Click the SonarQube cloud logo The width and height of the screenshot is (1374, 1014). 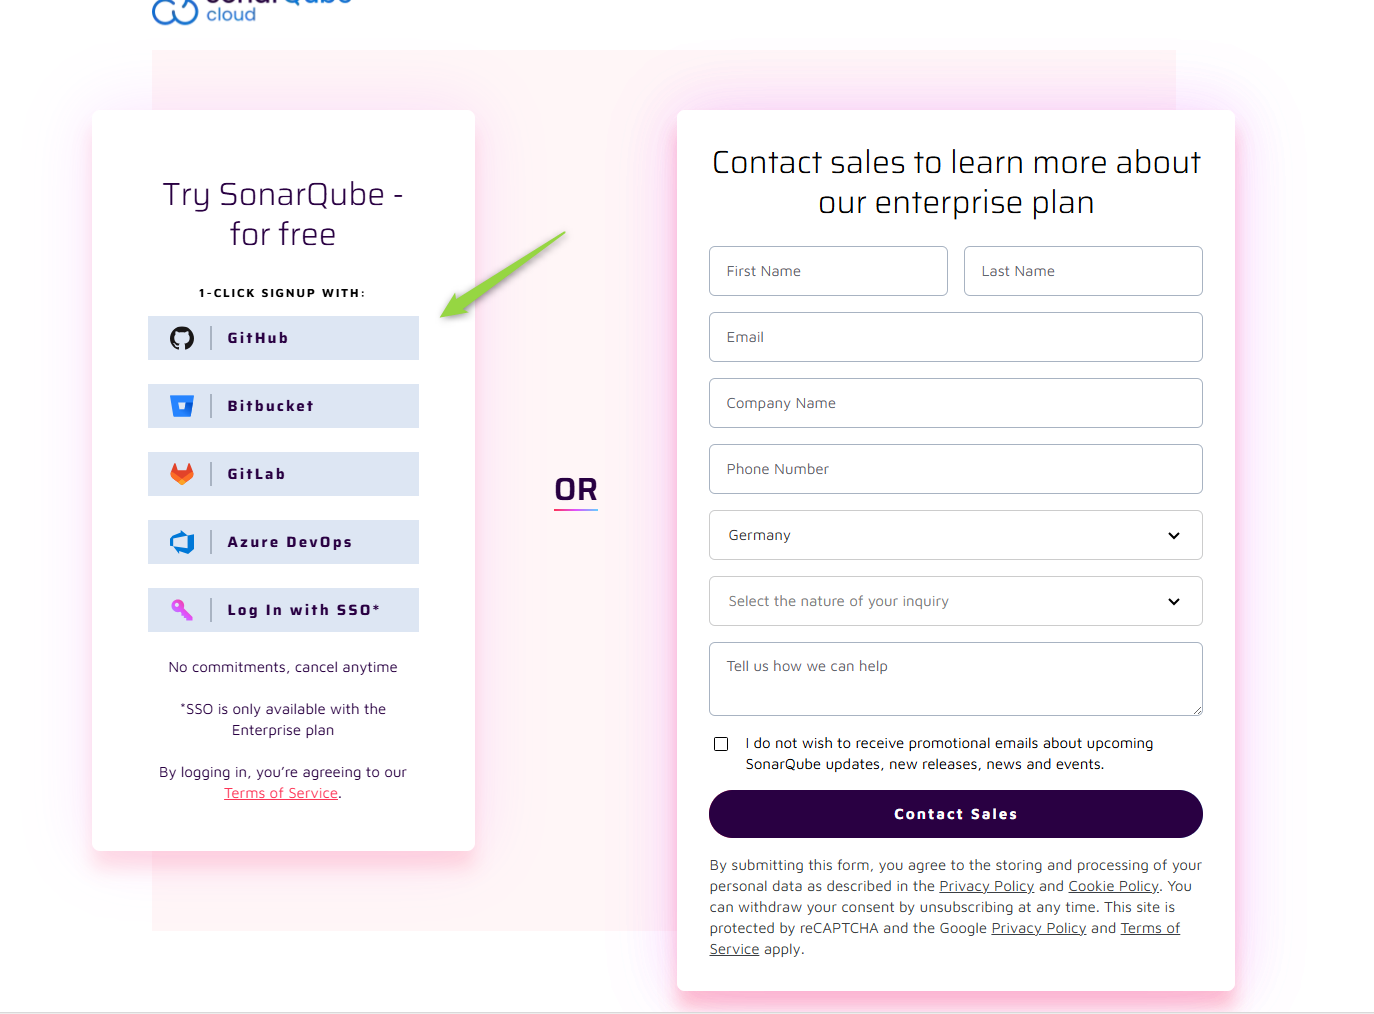point(252,12)
